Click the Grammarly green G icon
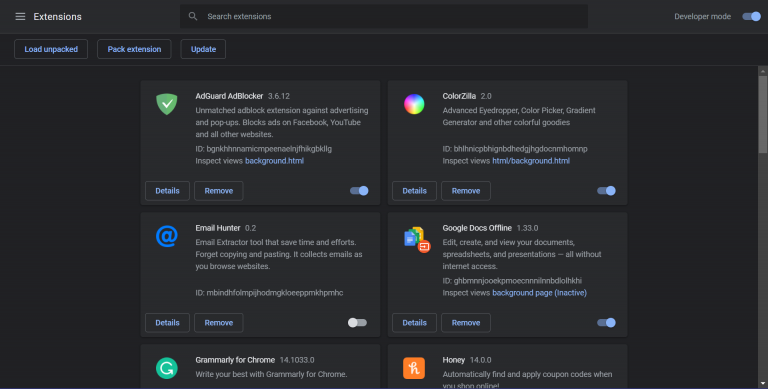 point(167,368)
